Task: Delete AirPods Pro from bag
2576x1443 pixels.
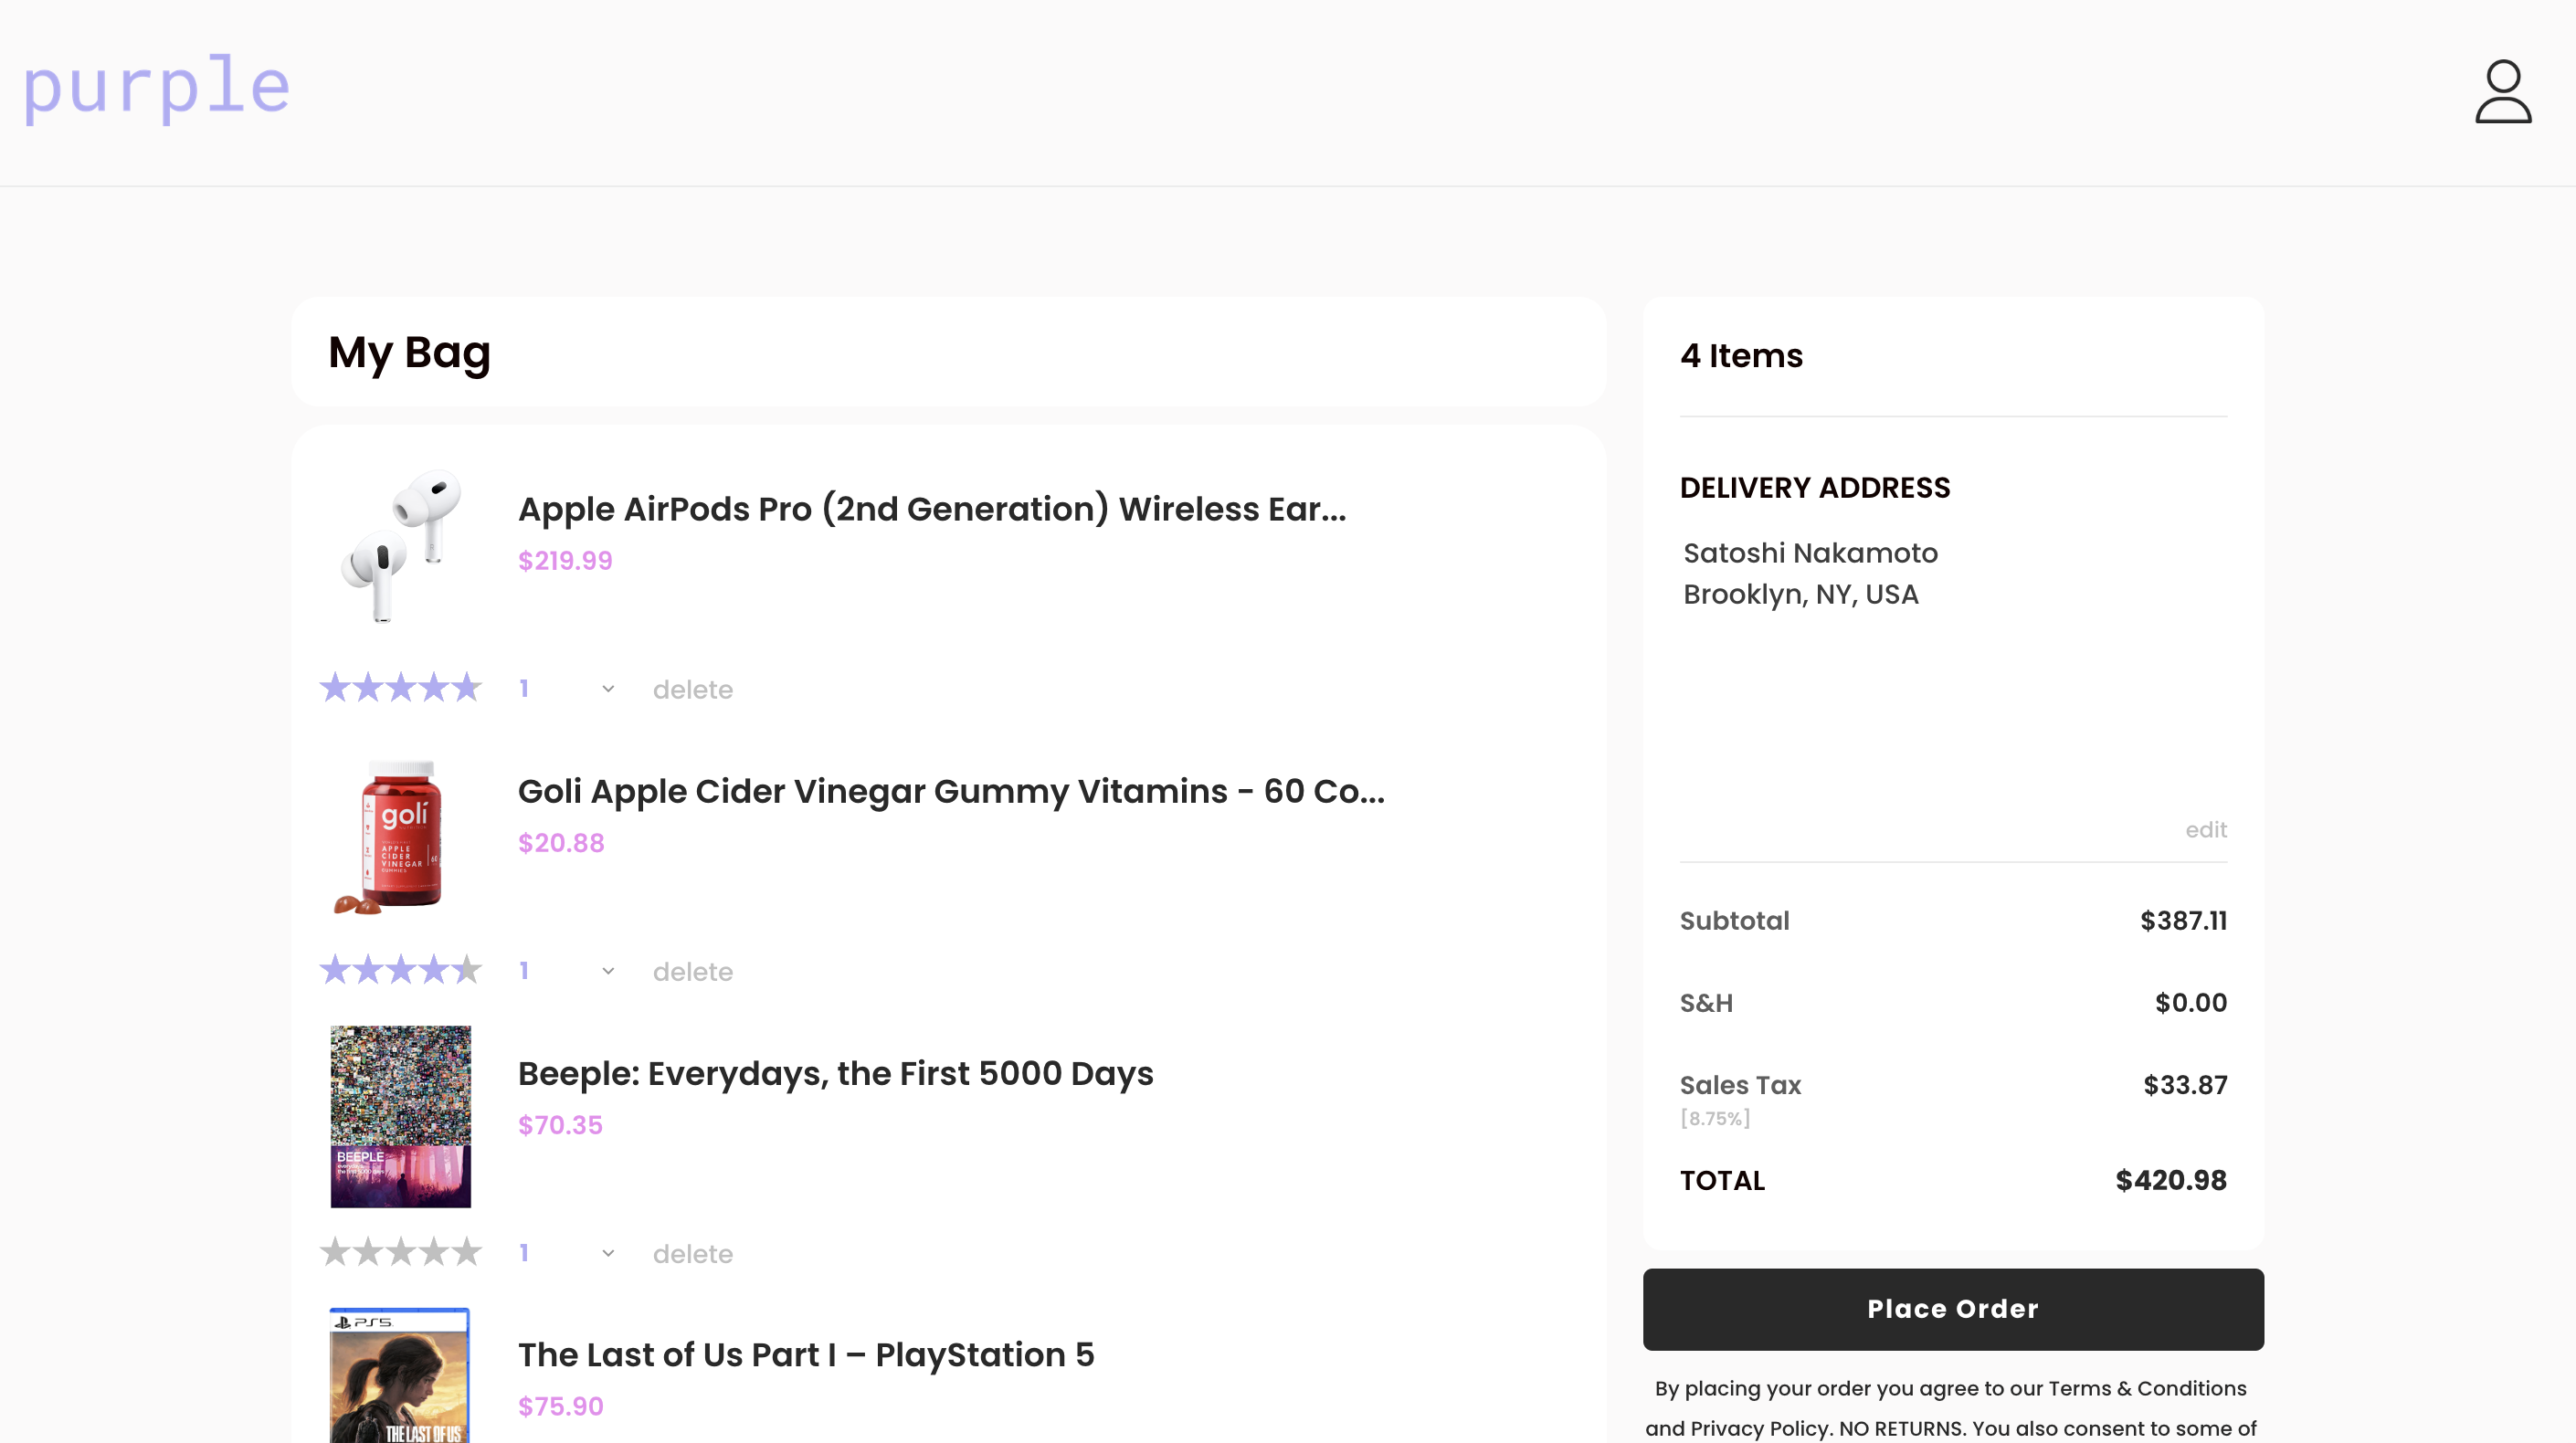Action: 693,690
